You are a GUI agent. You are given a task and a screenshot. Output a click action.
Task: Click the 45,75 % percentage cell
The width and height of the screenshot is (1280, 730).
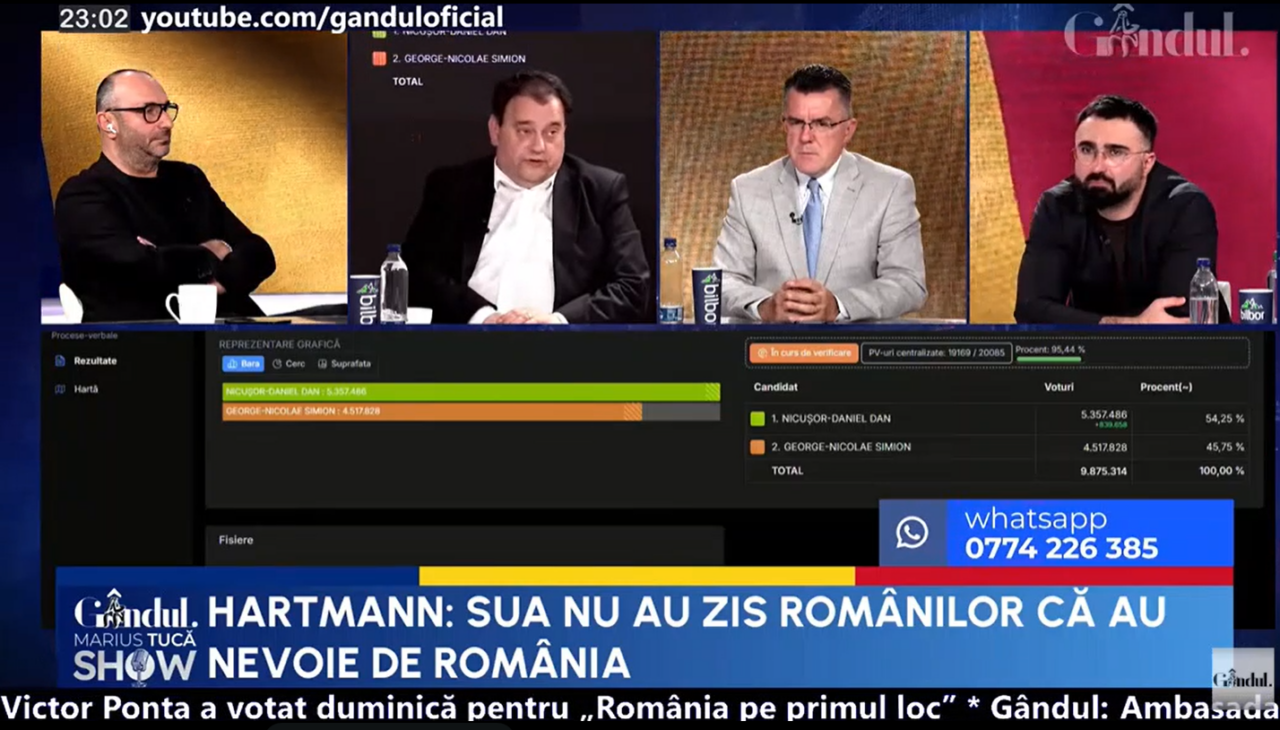[1225, 447]
